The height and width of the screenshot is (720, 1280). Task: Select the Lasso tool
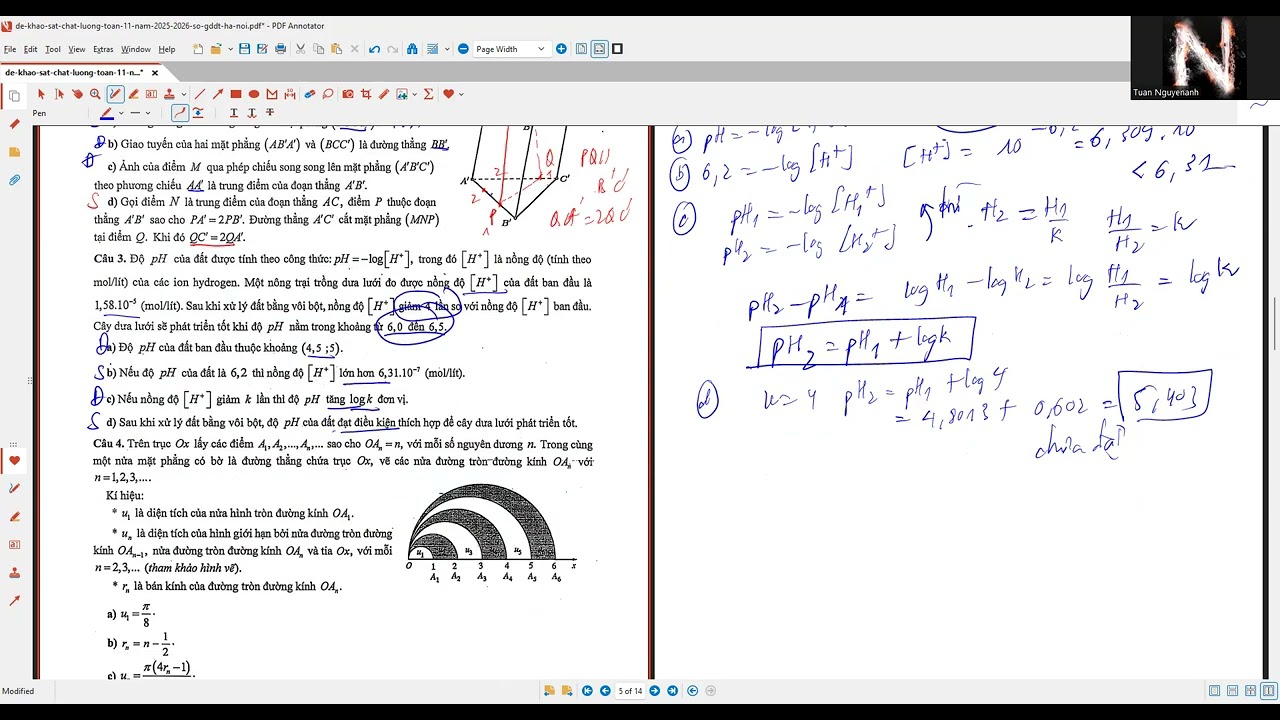click(328, 94)
